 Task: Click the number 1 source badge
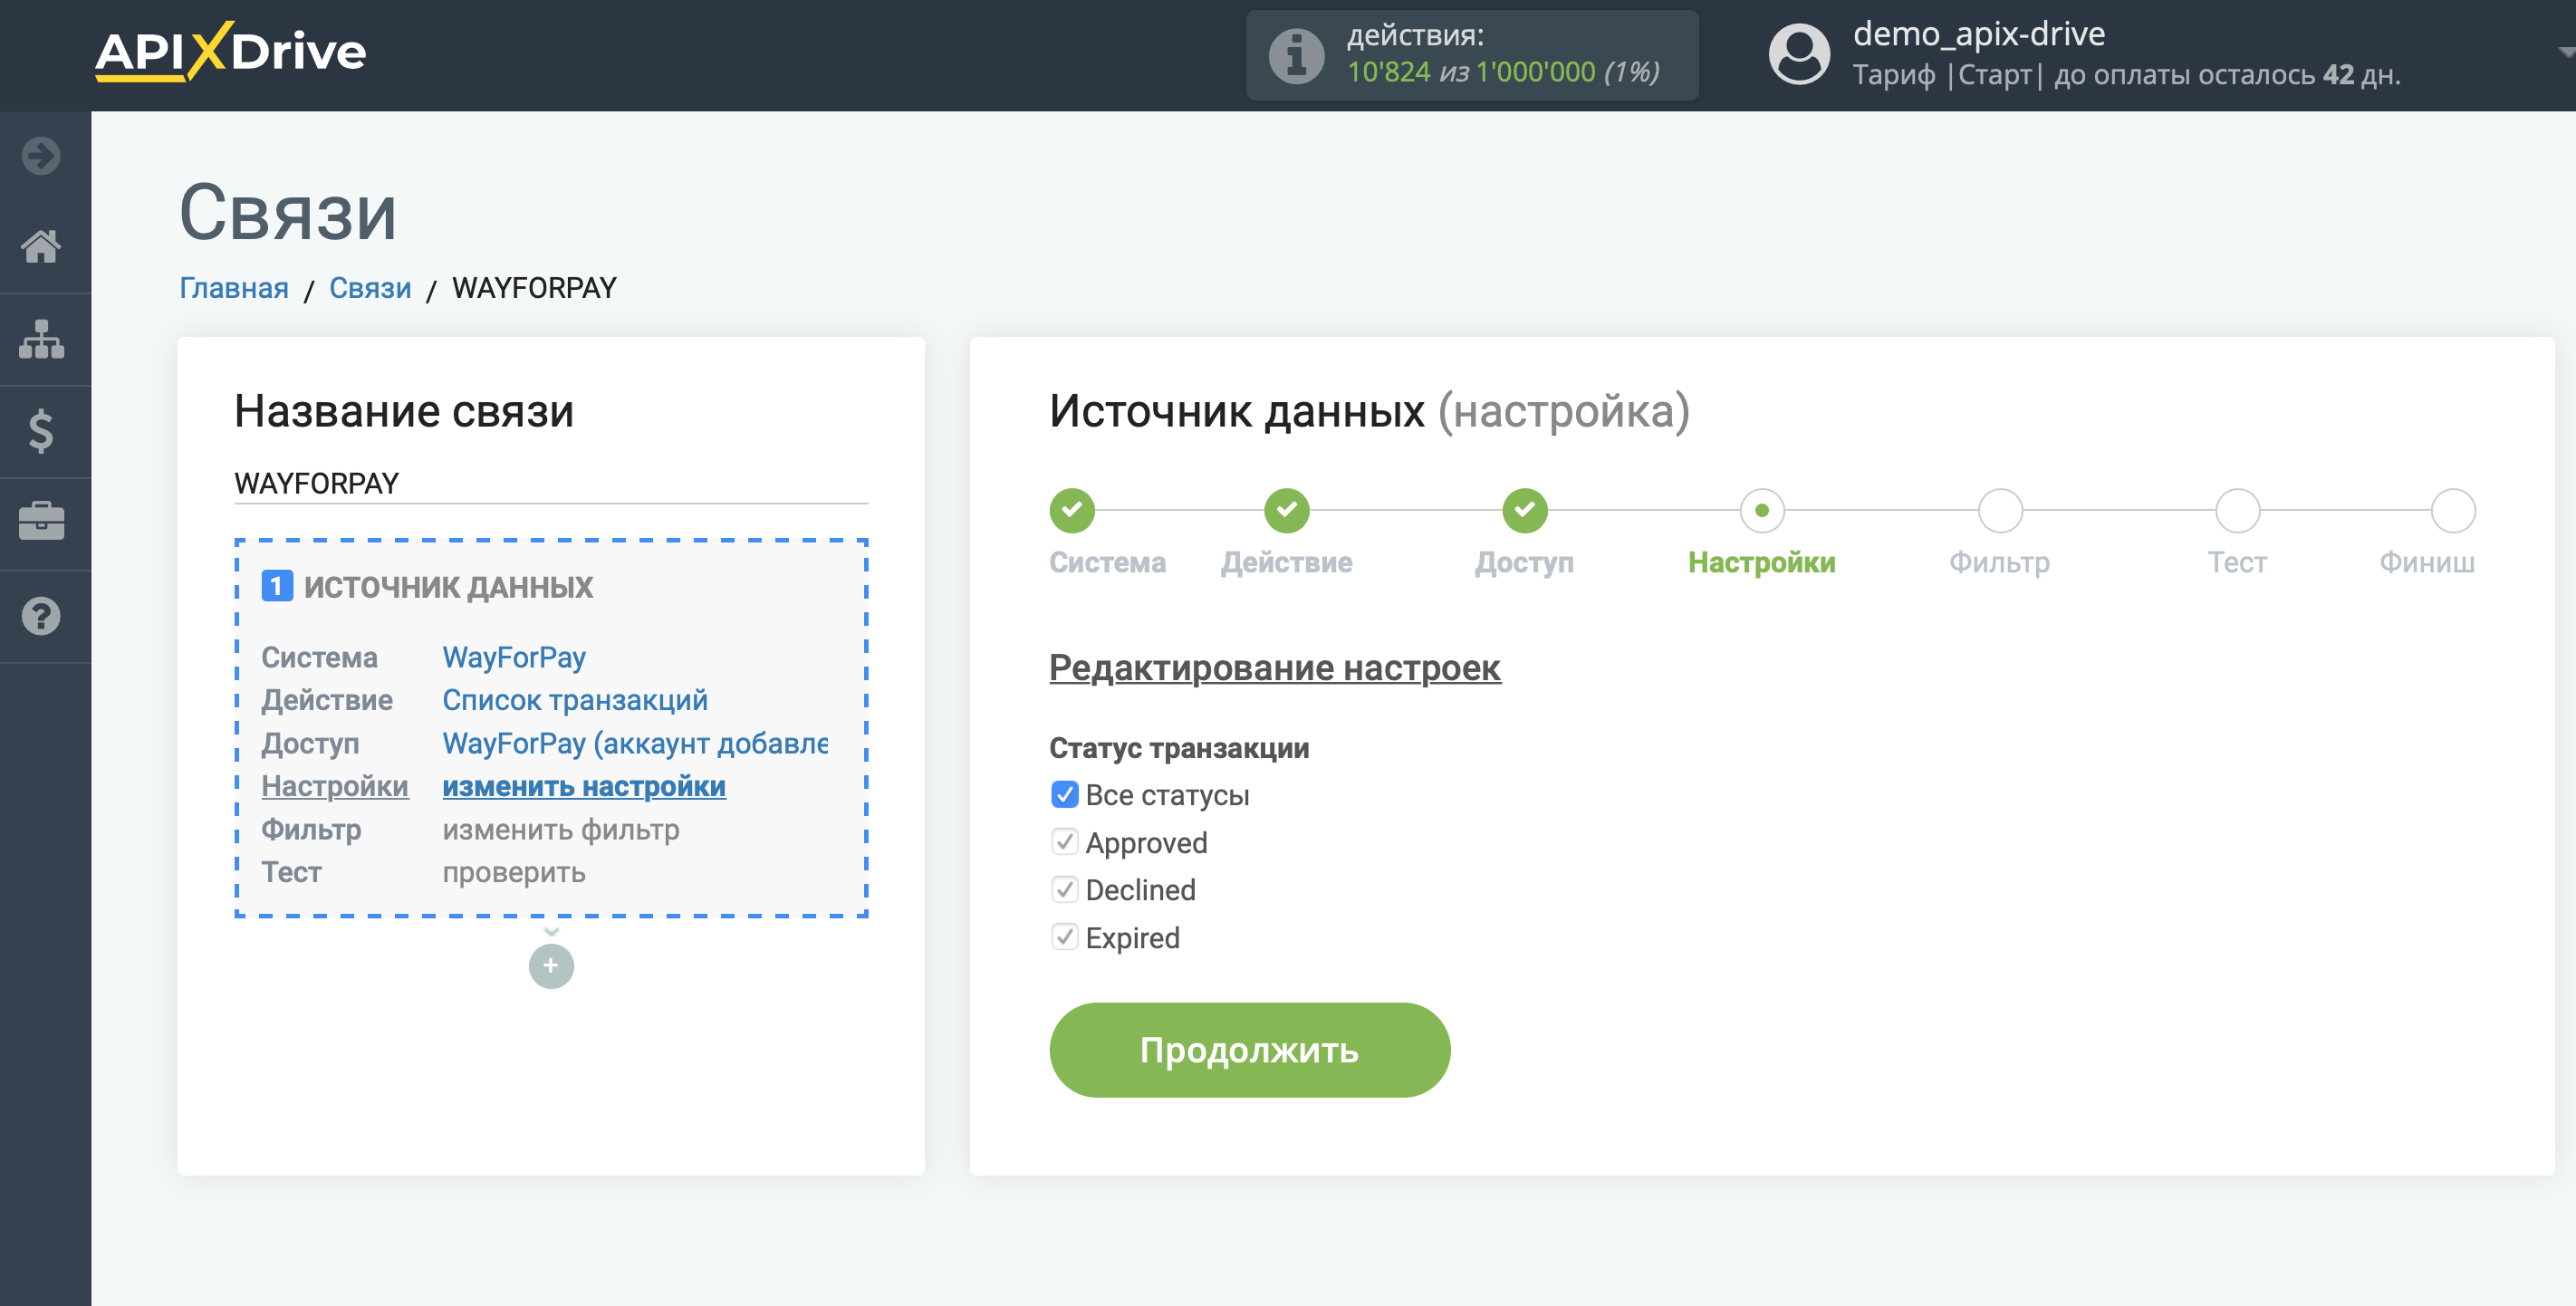(x=277, y=586)
